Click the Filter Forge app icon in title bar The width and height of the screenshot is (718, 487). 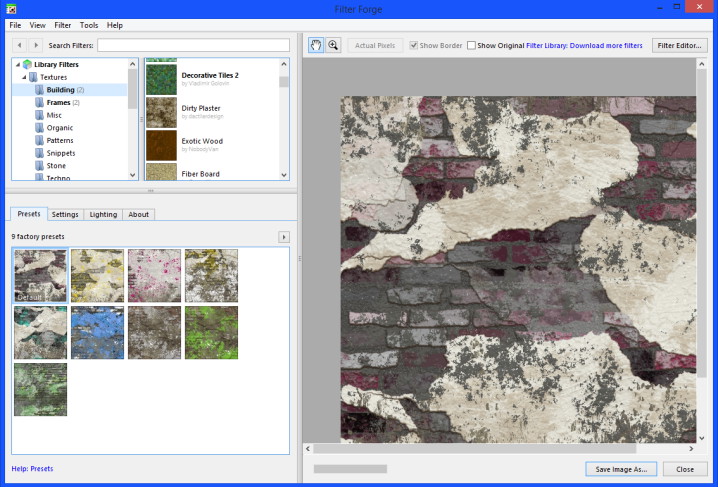pyautogui.click(x=11, y=8)
